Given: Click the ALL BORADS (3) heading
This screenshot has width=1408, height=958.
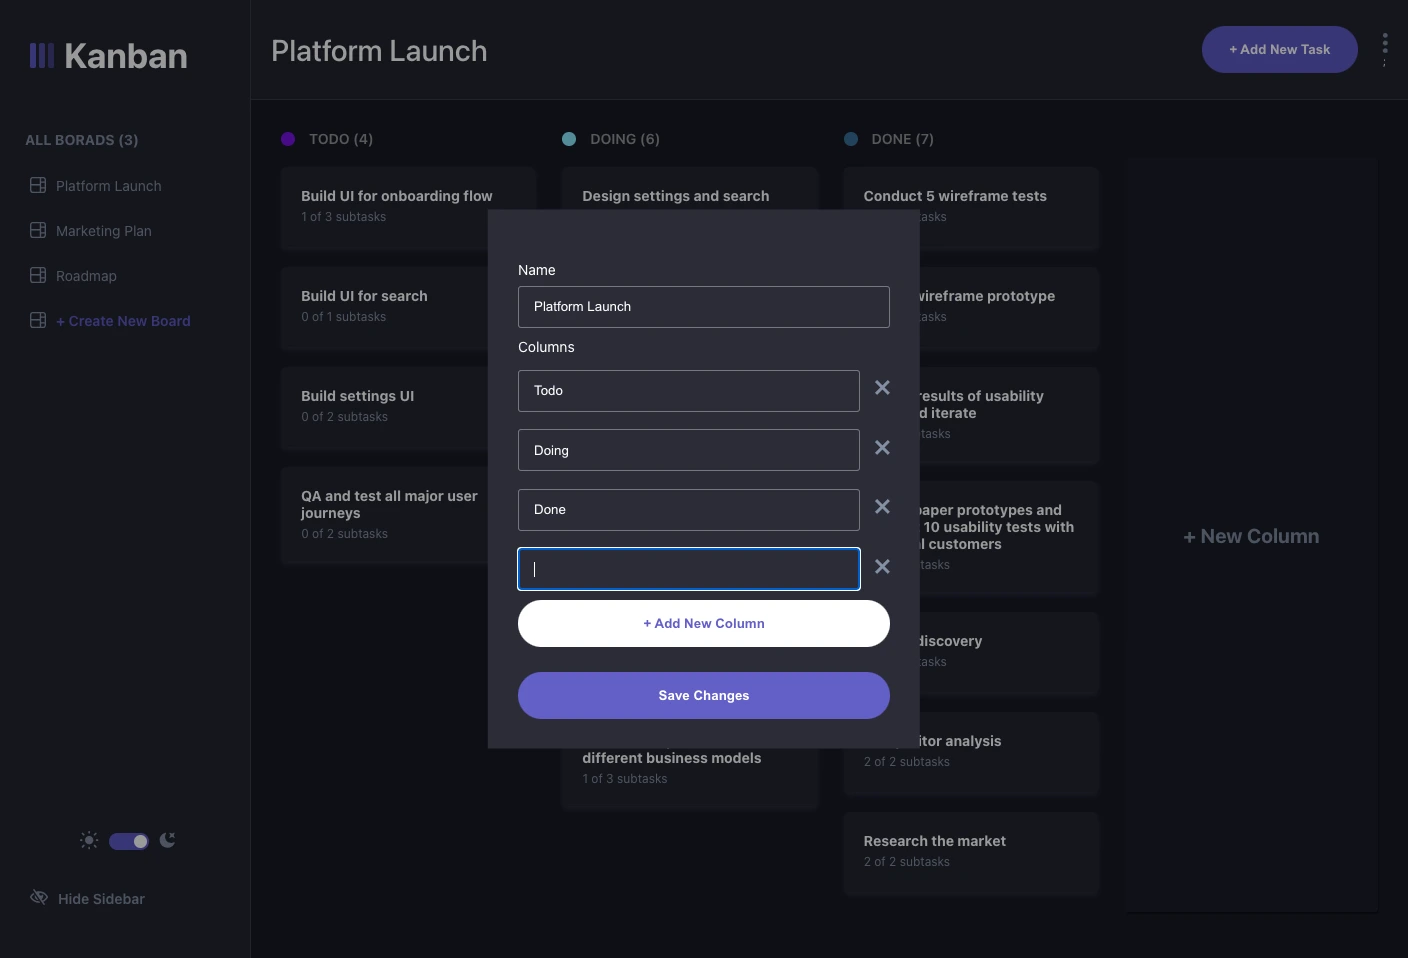Looking at the screenshot, I should point(82,140).
